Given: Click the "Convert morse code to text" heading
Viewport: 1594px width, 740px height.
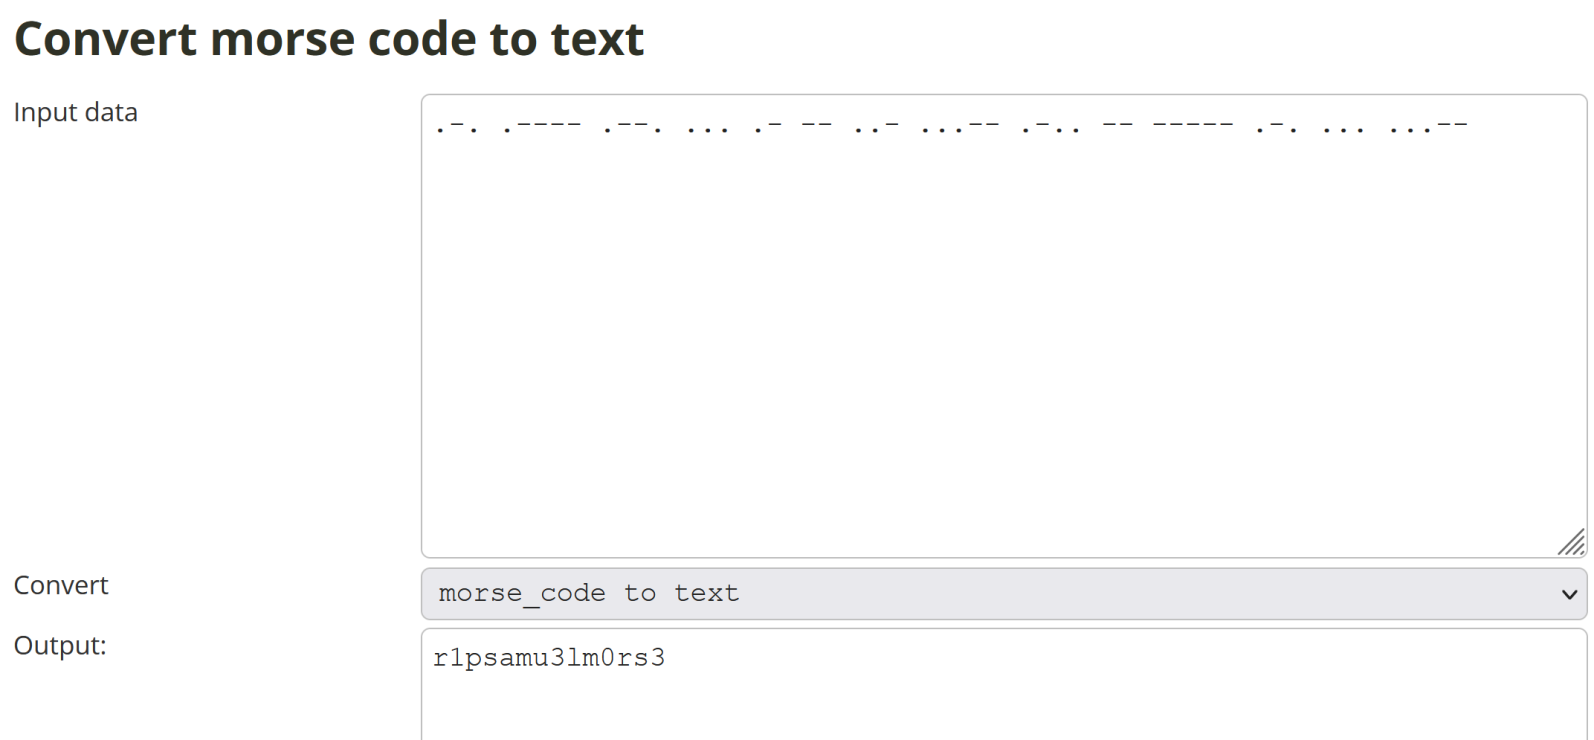Looking at the screenshot, I should (x=329, y=40).
